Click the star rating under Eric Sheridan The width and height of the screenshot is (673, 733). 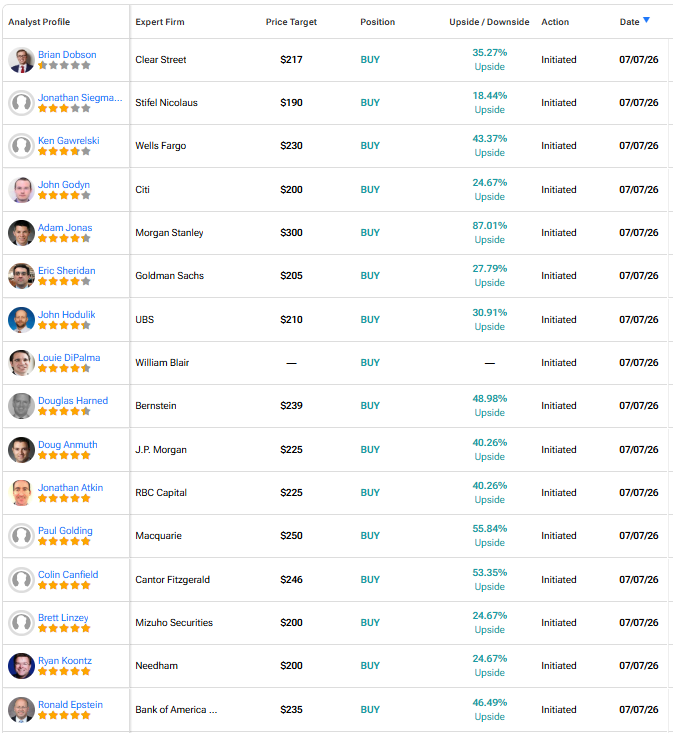coord(64,281)
